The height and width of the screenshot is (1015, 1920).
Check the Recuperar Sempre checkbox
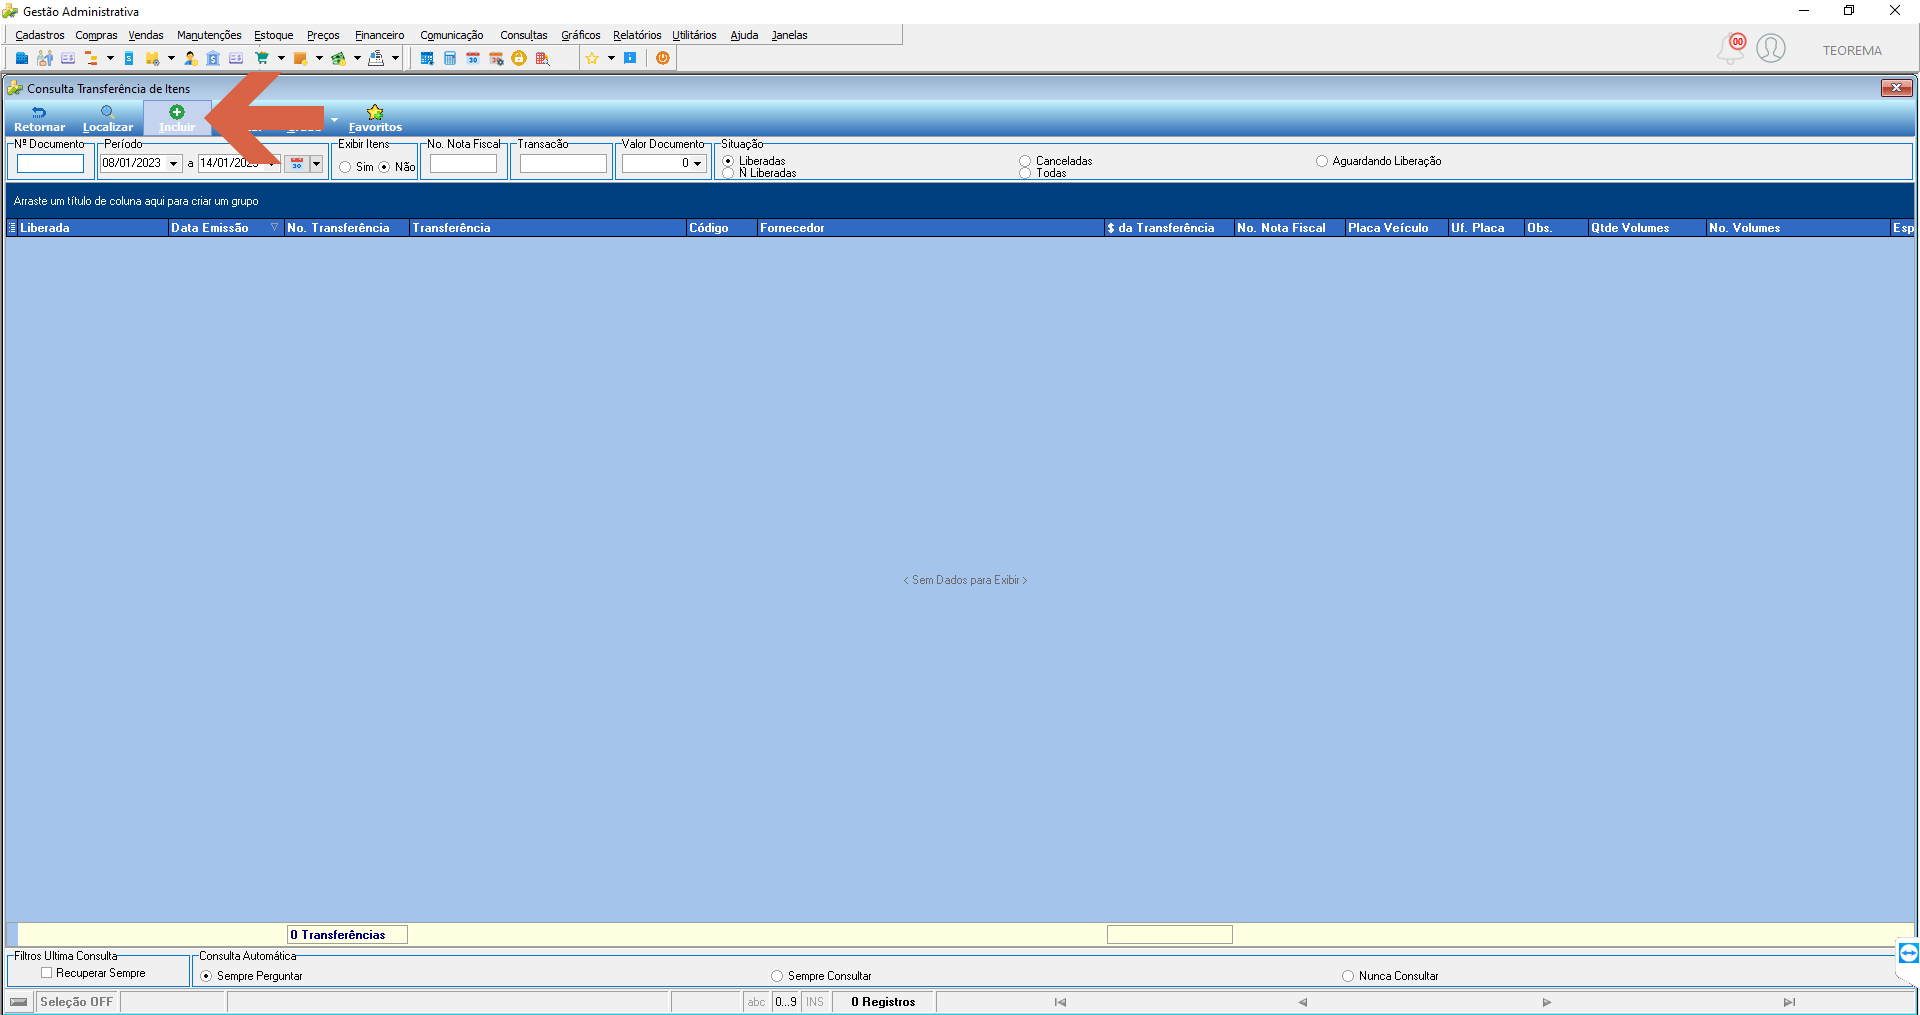click(x=47, y=973)
